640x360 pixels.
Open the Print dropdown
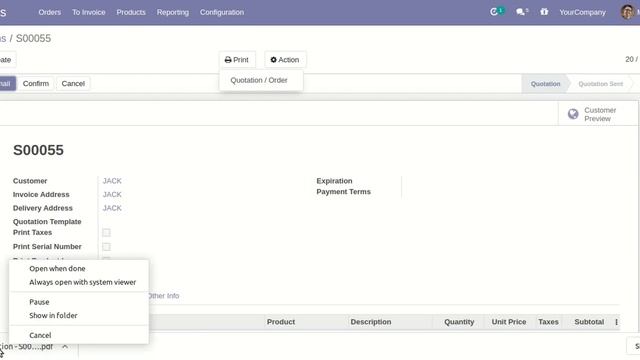[237, 60]
